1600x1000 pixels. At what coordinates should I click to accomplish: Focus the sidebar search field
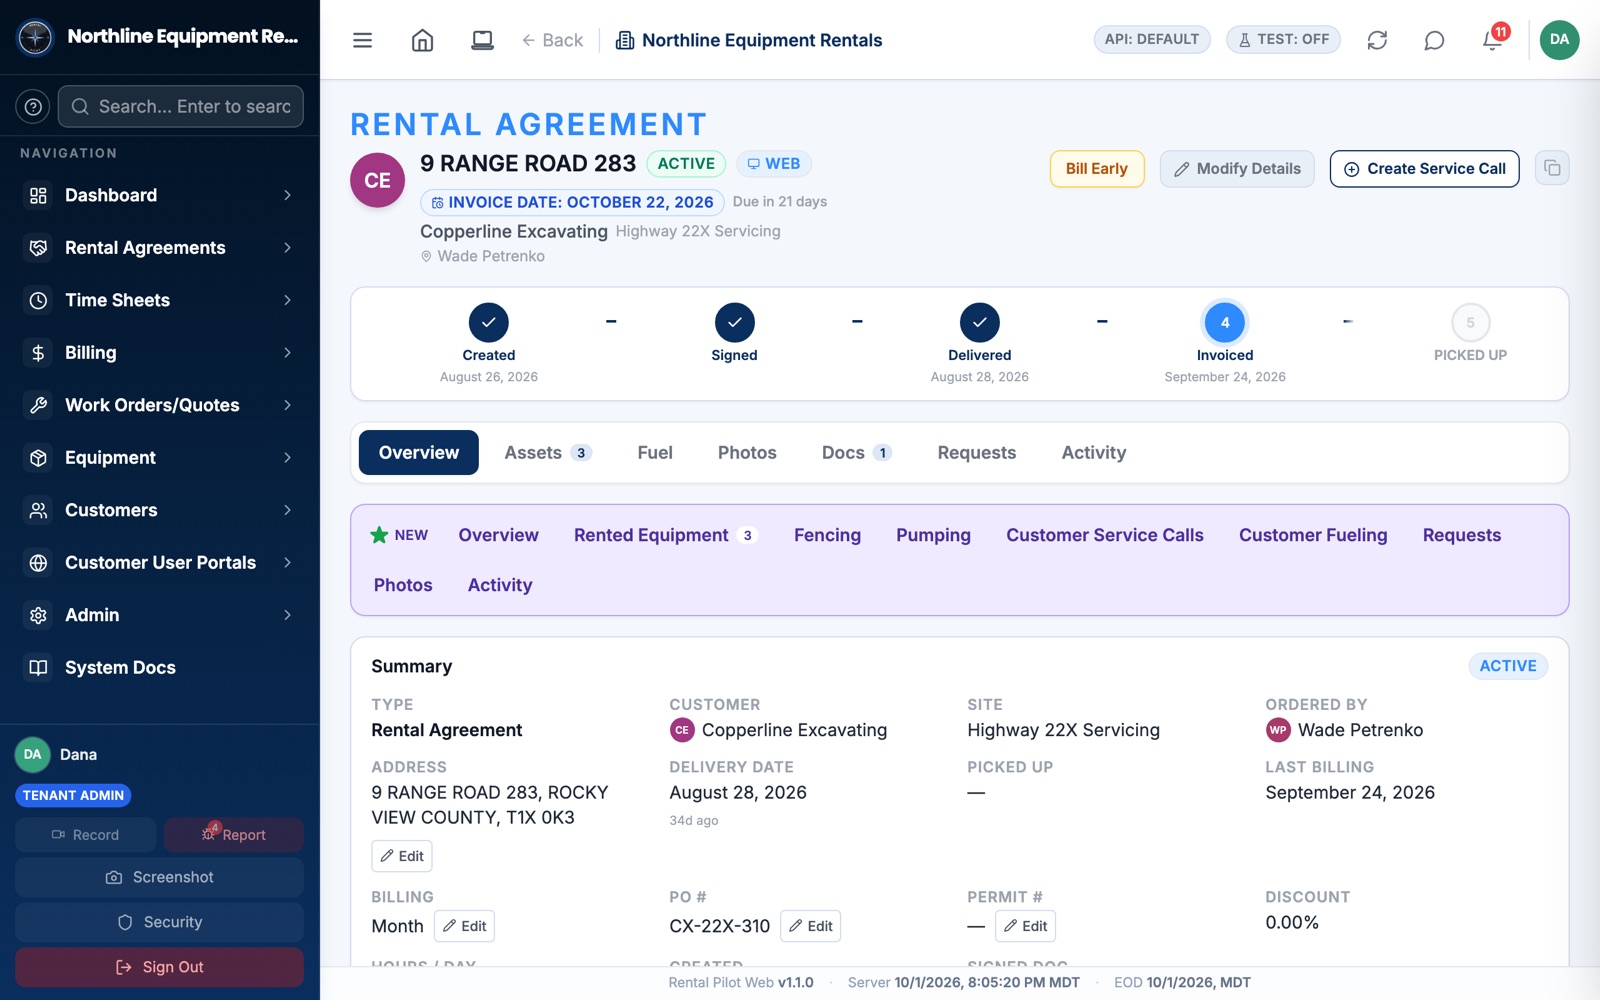(x=181, y=106)
